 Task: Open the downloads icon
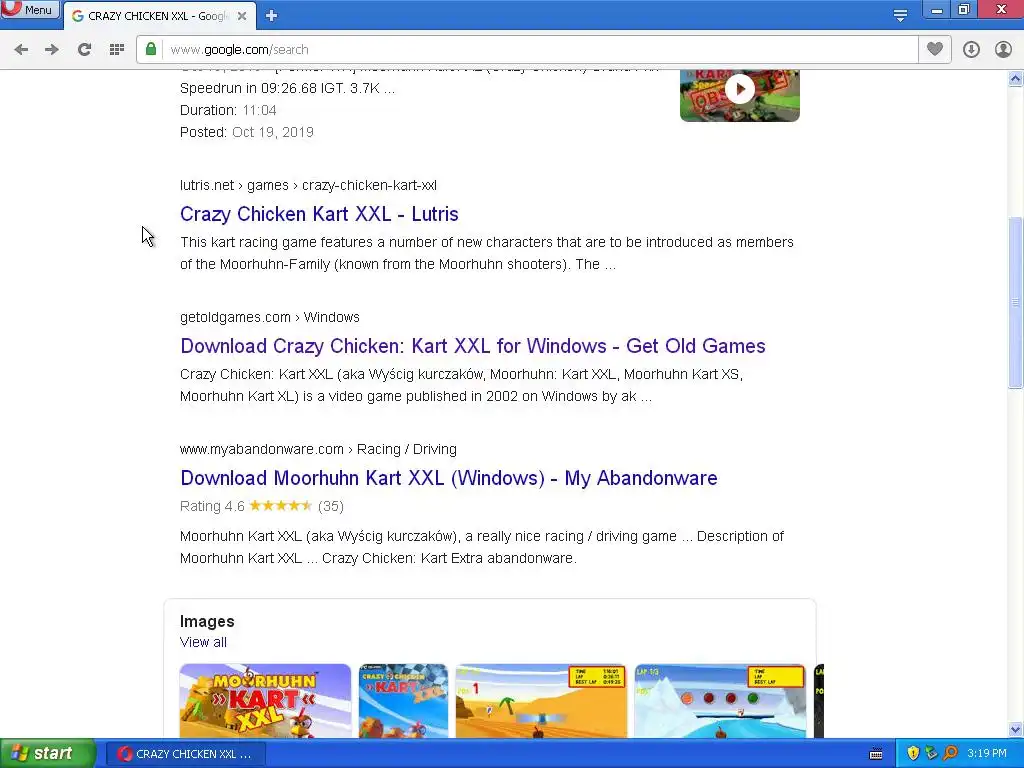point(971,50)
